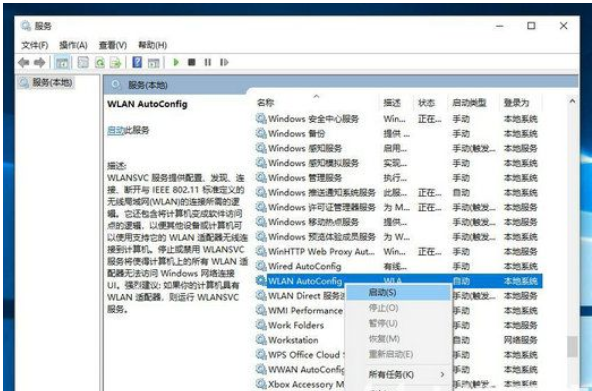Screen dimensions: 592x391
Task: Open the 文件(F) menu
Action: (35, 45)
